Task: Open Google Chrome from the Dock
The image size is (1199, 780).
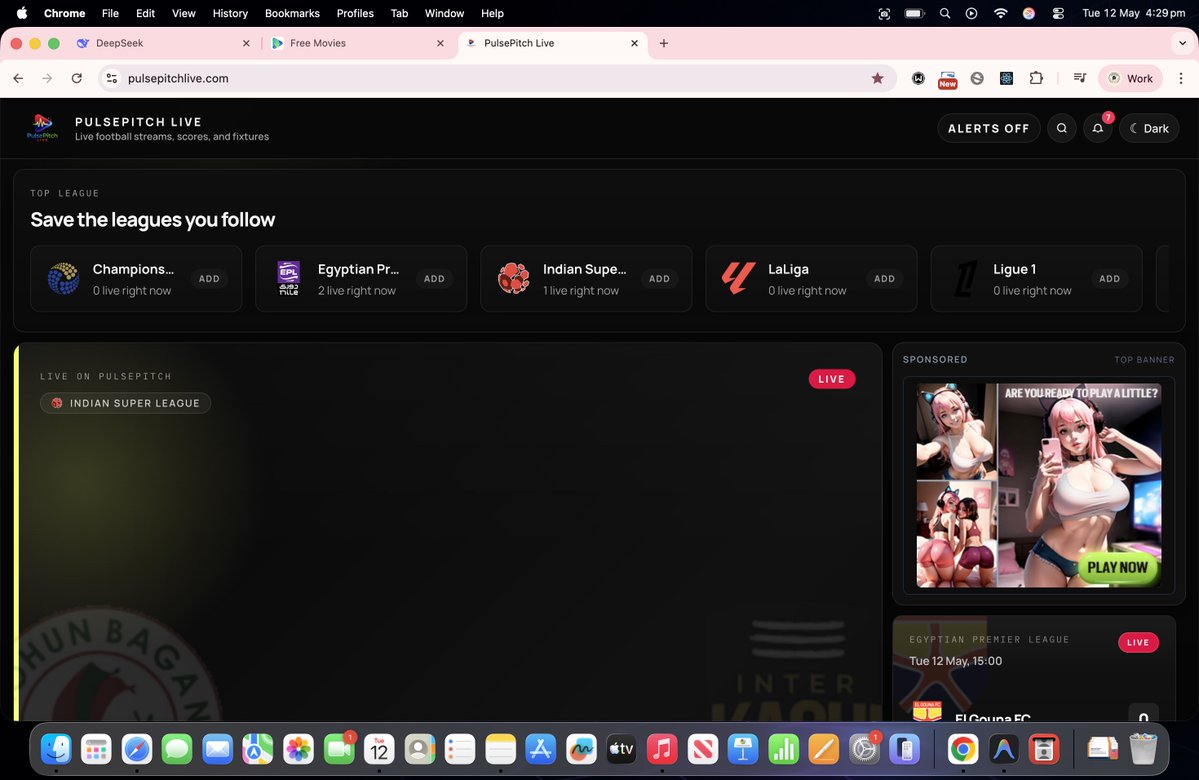Action: click(x=963, y=749)
